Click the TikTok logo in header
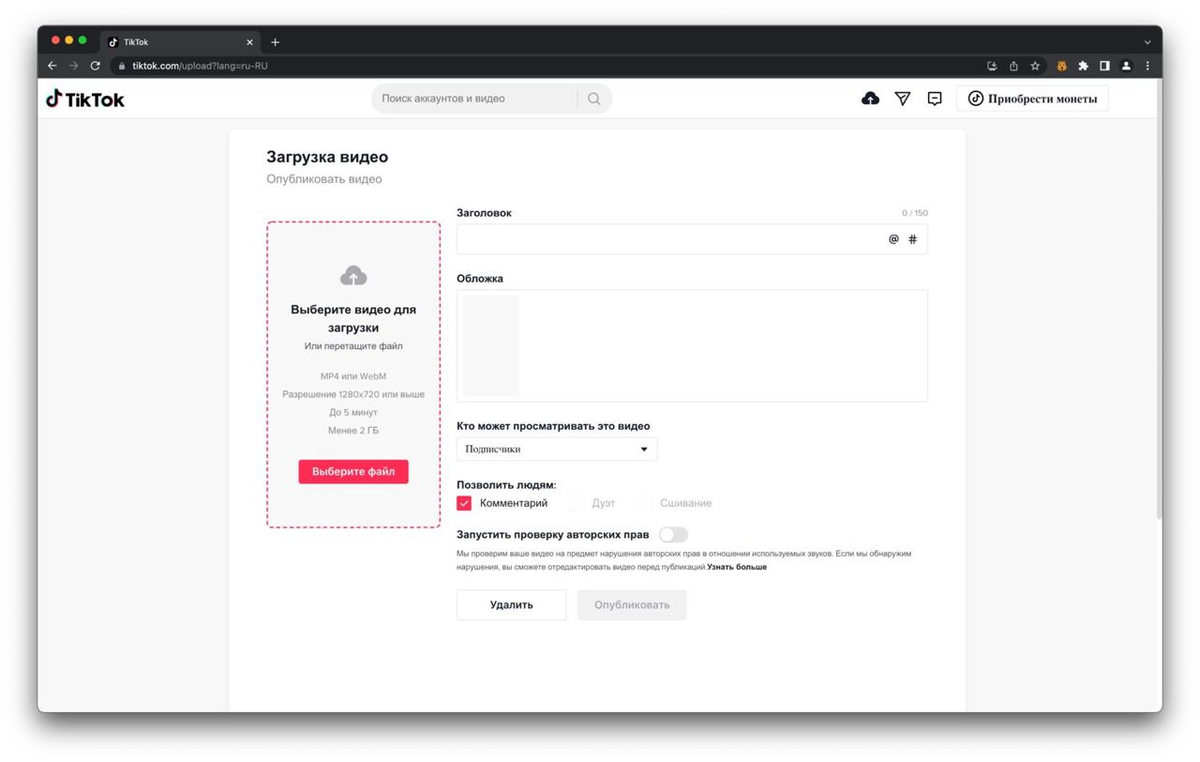Image resolution: width=1200 pixels, height=762 pixels. 85,98
